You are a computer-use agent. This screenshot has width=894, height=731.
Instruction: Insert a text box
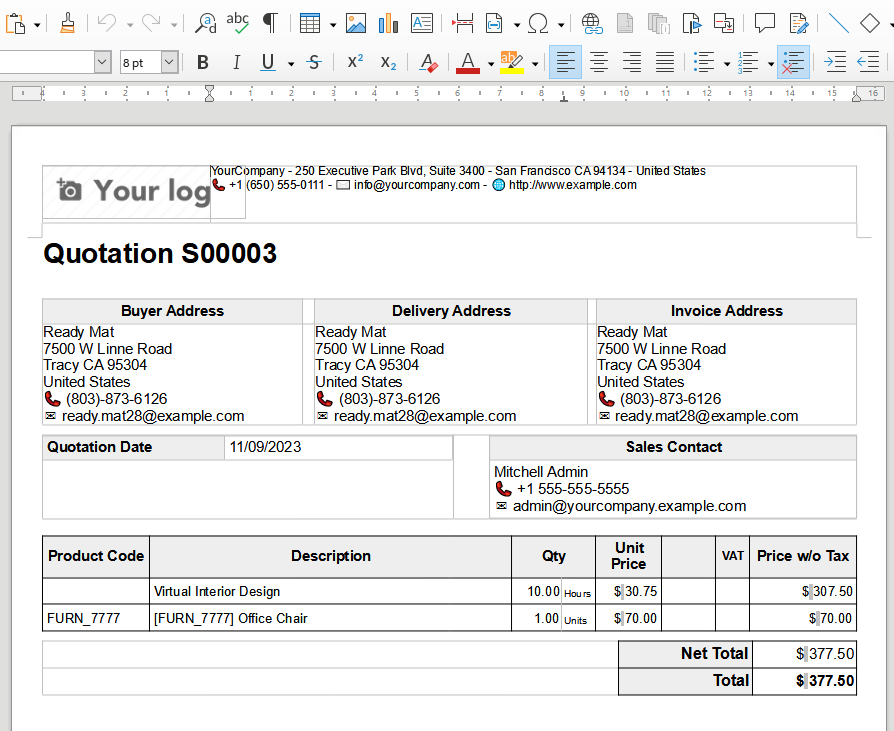coord(422,24)
